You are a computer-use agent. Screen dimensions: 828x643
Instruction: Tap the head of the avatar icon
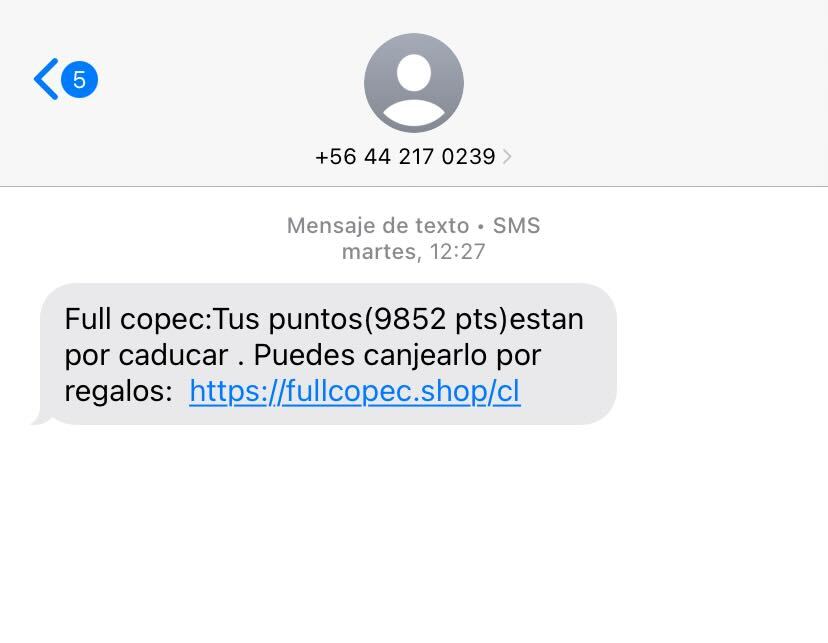tap(414, 72)
